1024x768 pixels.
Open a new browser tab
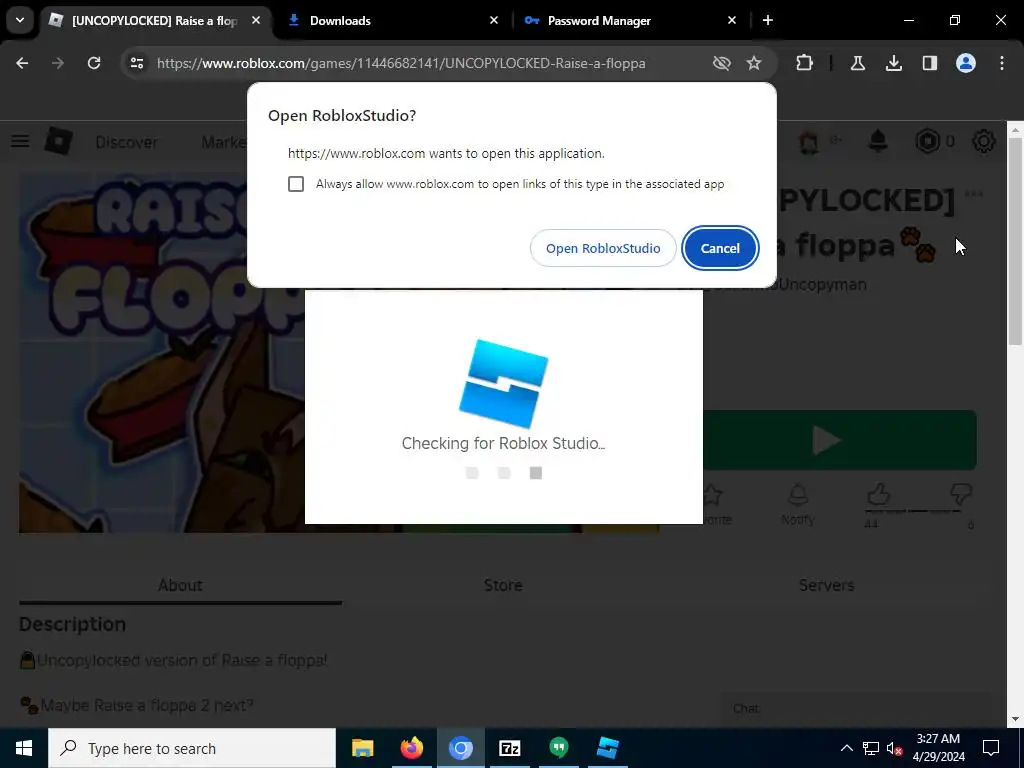click(768, 20)
